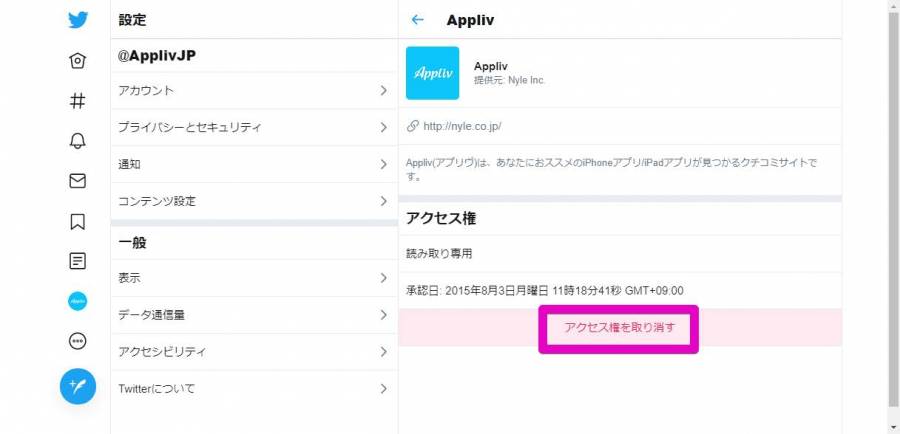Open the Notifications bell icon
The image size is (900, 434).
[x=77, y=141]
